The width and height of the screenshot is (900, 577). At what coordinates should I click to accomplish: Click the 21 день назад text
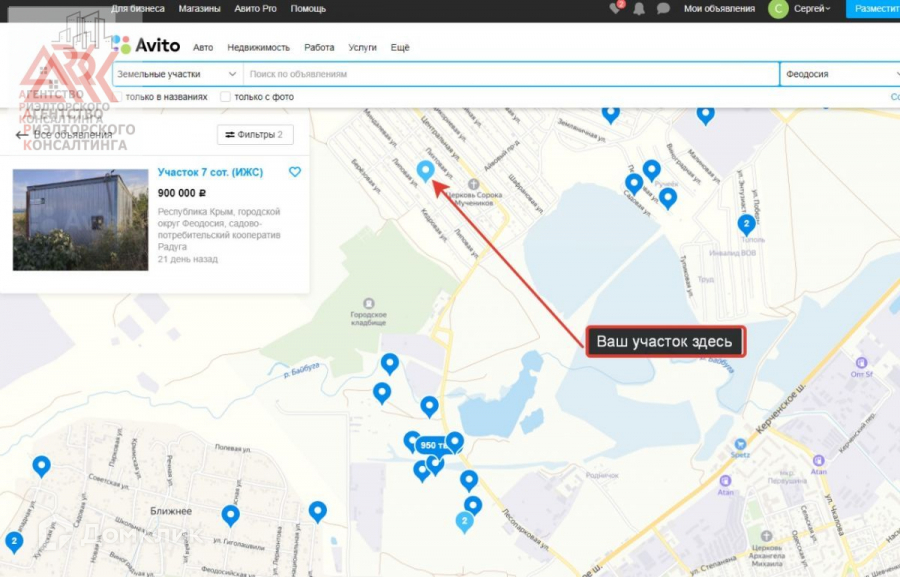[x=188, y=260]
